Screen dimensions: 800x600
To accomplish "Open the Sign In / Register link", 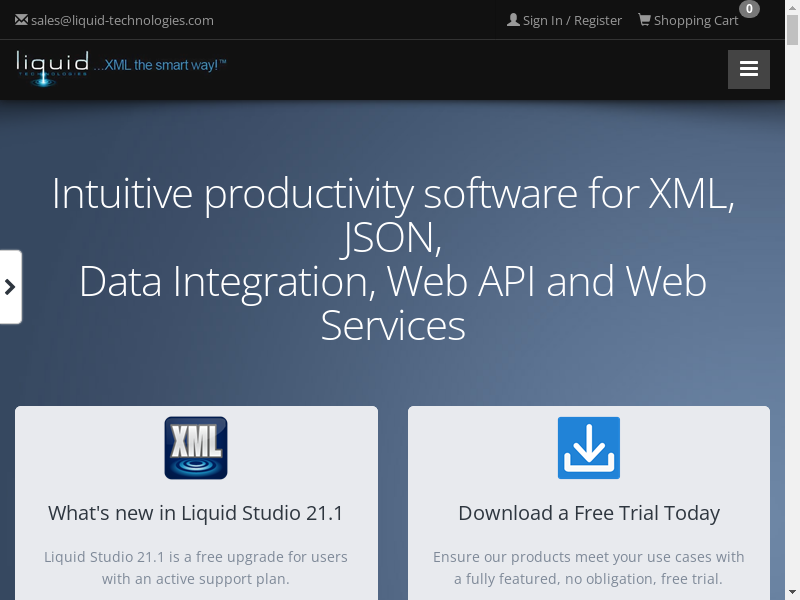I will (x=572, y=20).
